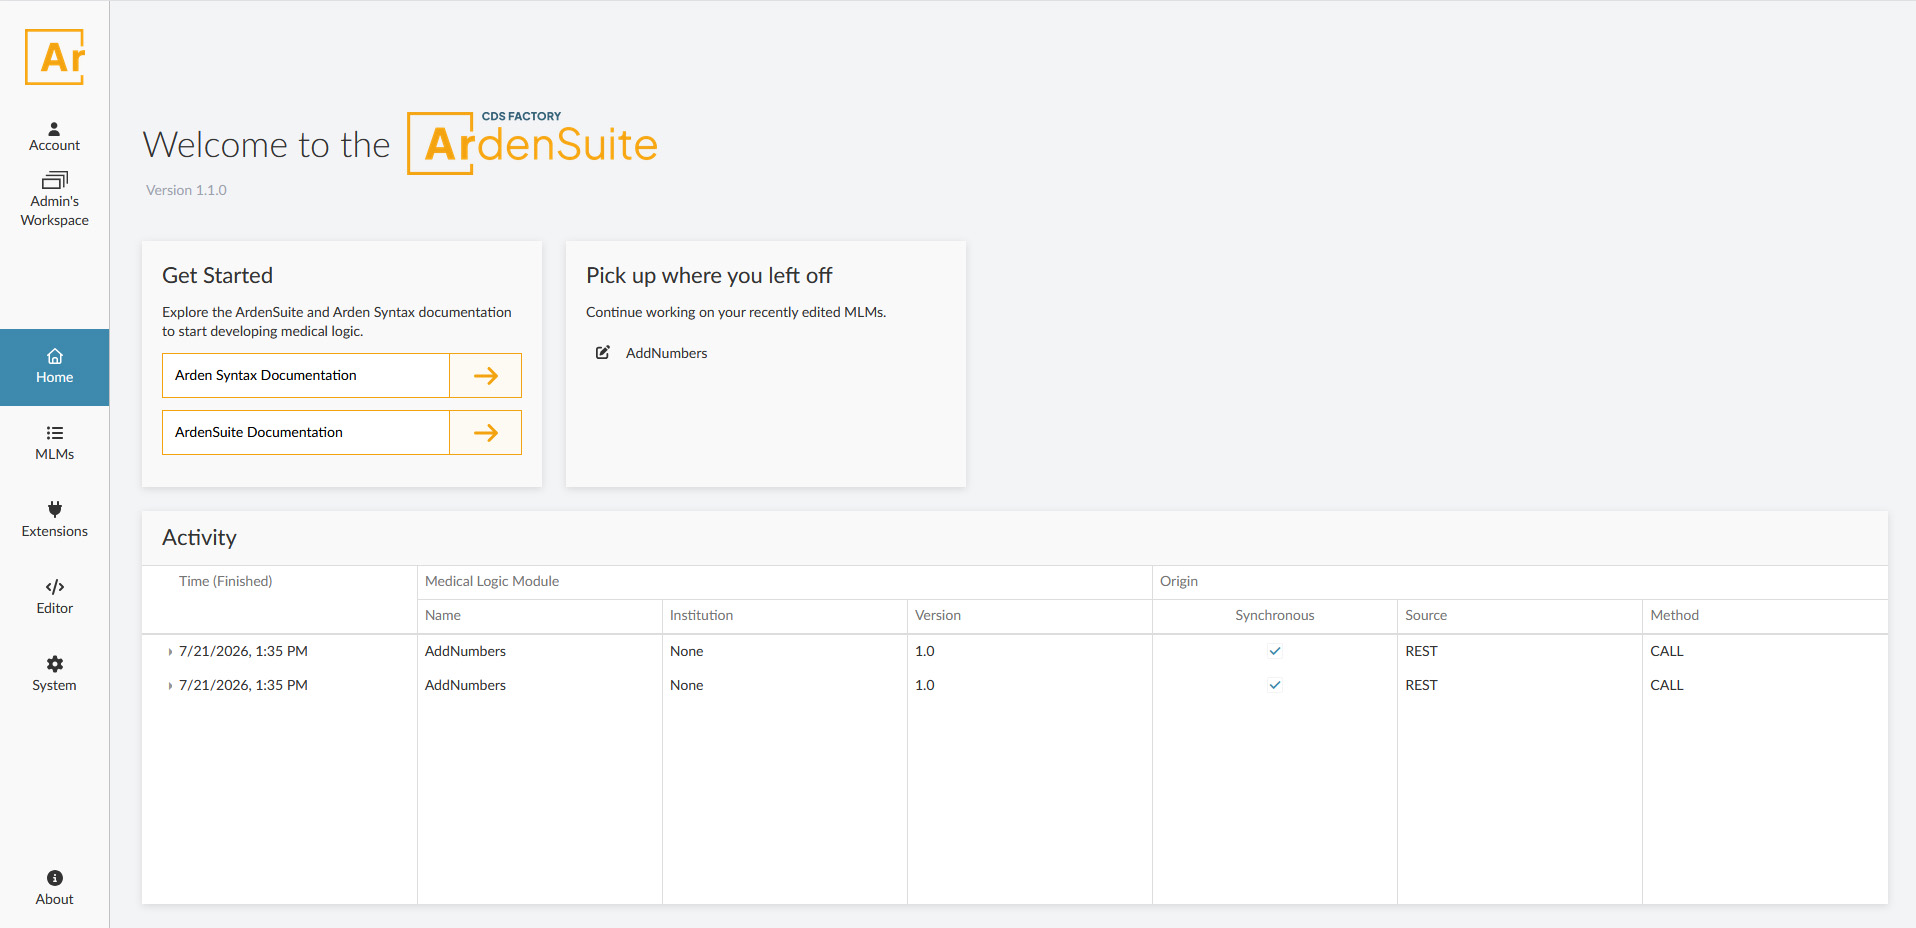
Task: Click version 1.0 in second activity row
Action: tap(925, 685)
